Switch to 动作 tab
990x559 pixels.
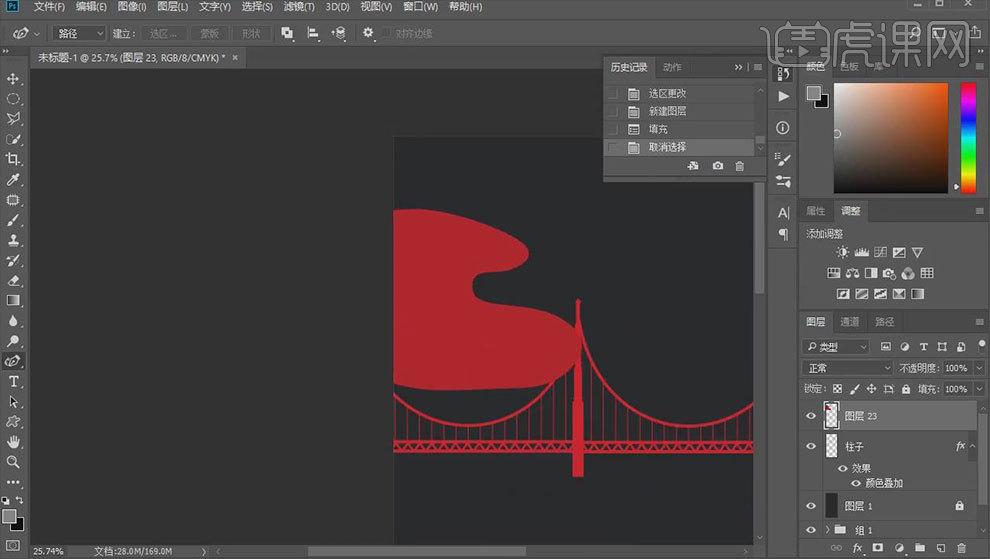click(672, 67)
